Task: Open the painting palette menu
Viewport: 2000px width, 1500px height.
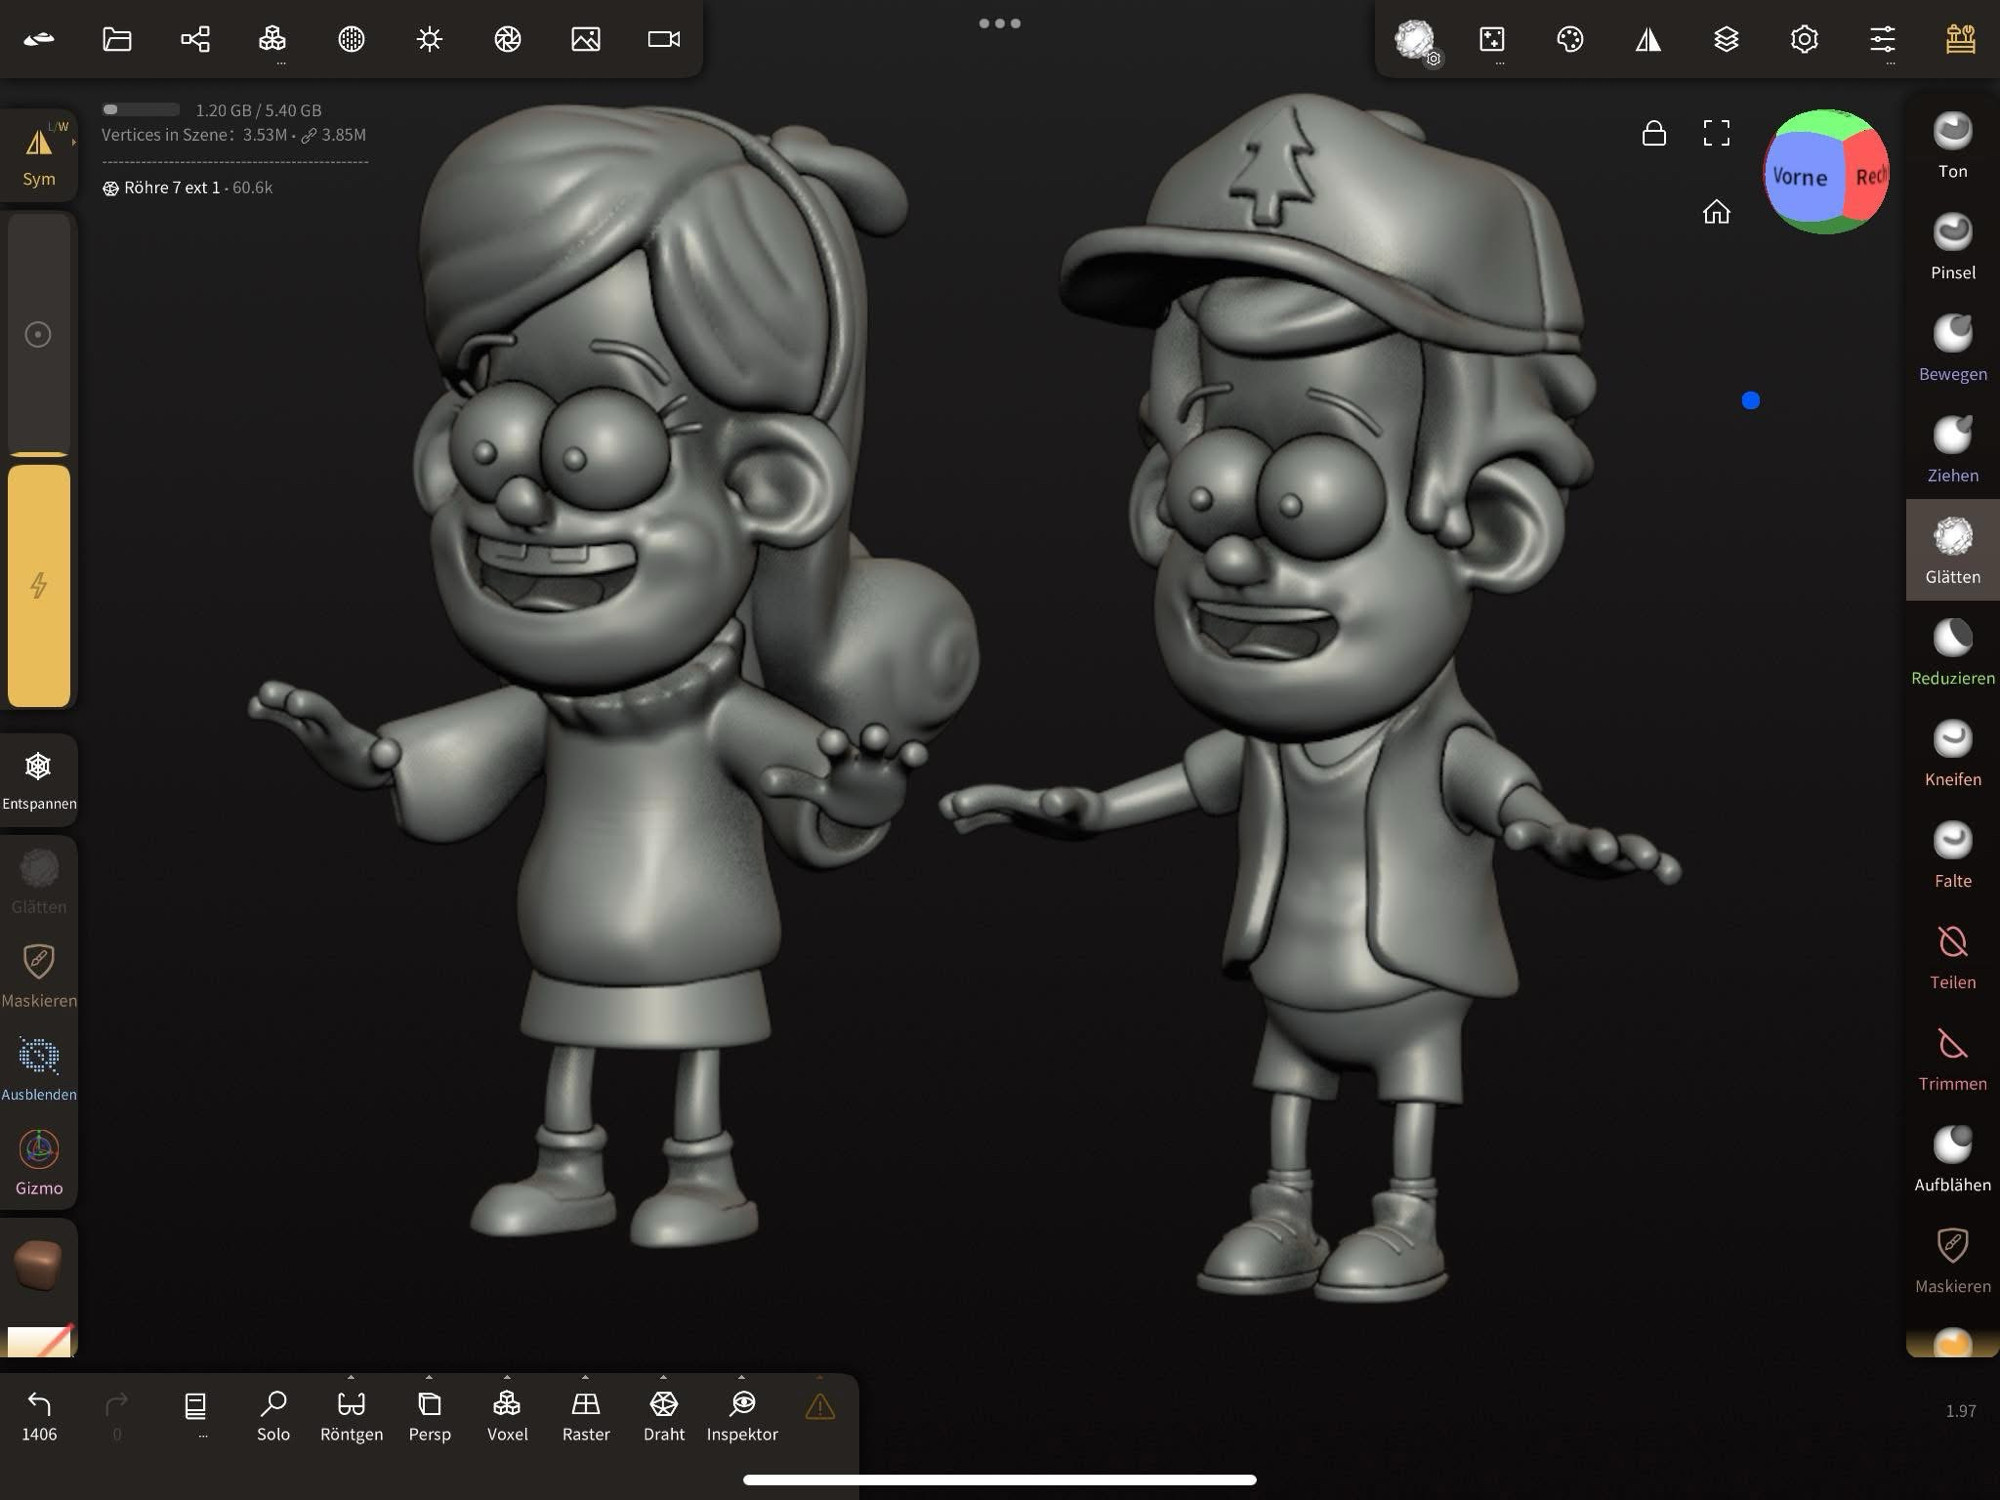Action: tap(1570, 39)
